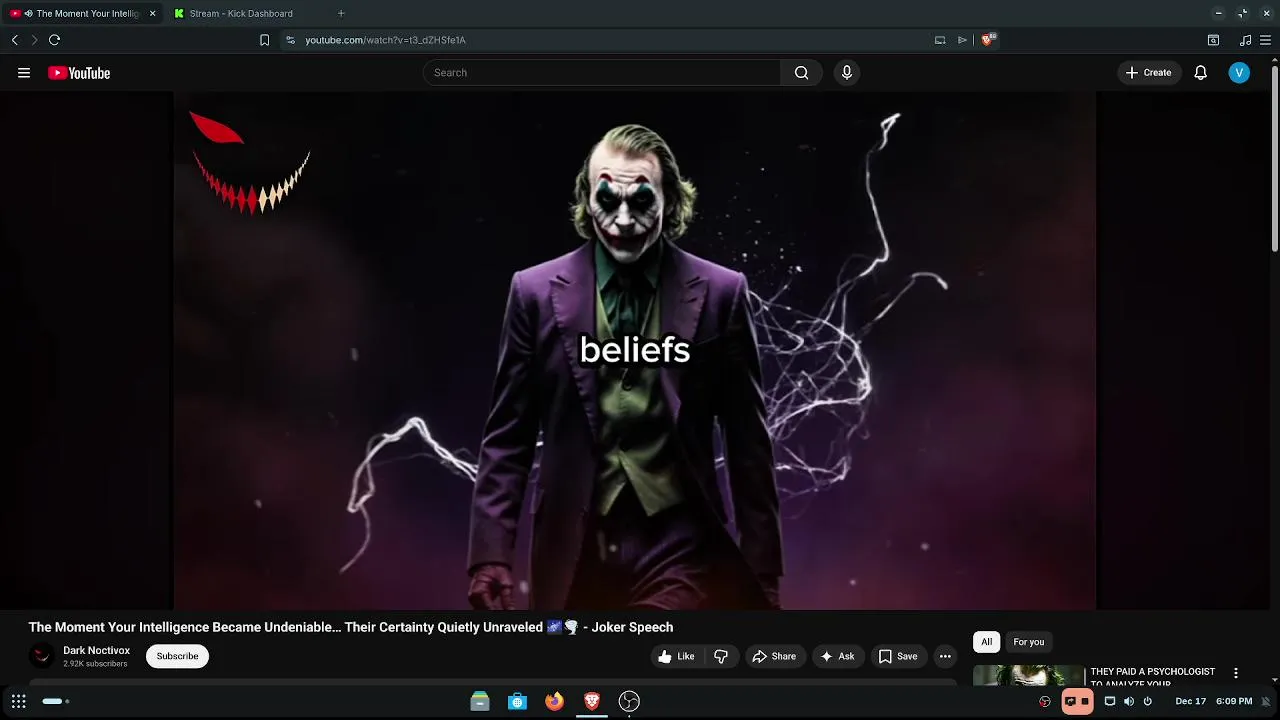Click the Ask button

tap(837, 656)
